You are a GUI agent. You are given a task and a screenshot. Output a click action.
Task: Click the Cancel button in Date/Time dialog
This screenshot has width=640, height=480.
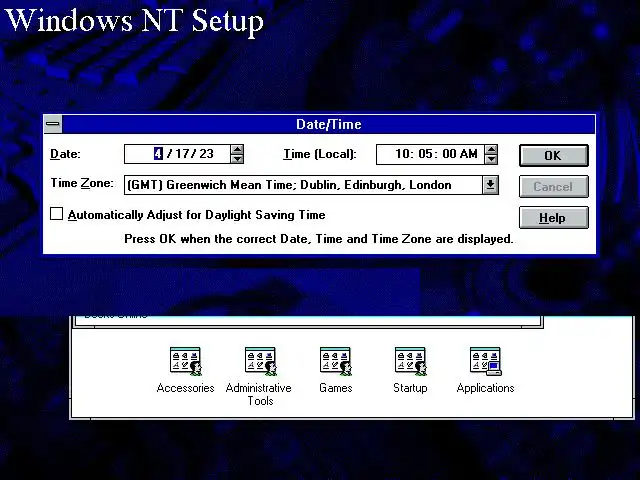coord(553,187)
